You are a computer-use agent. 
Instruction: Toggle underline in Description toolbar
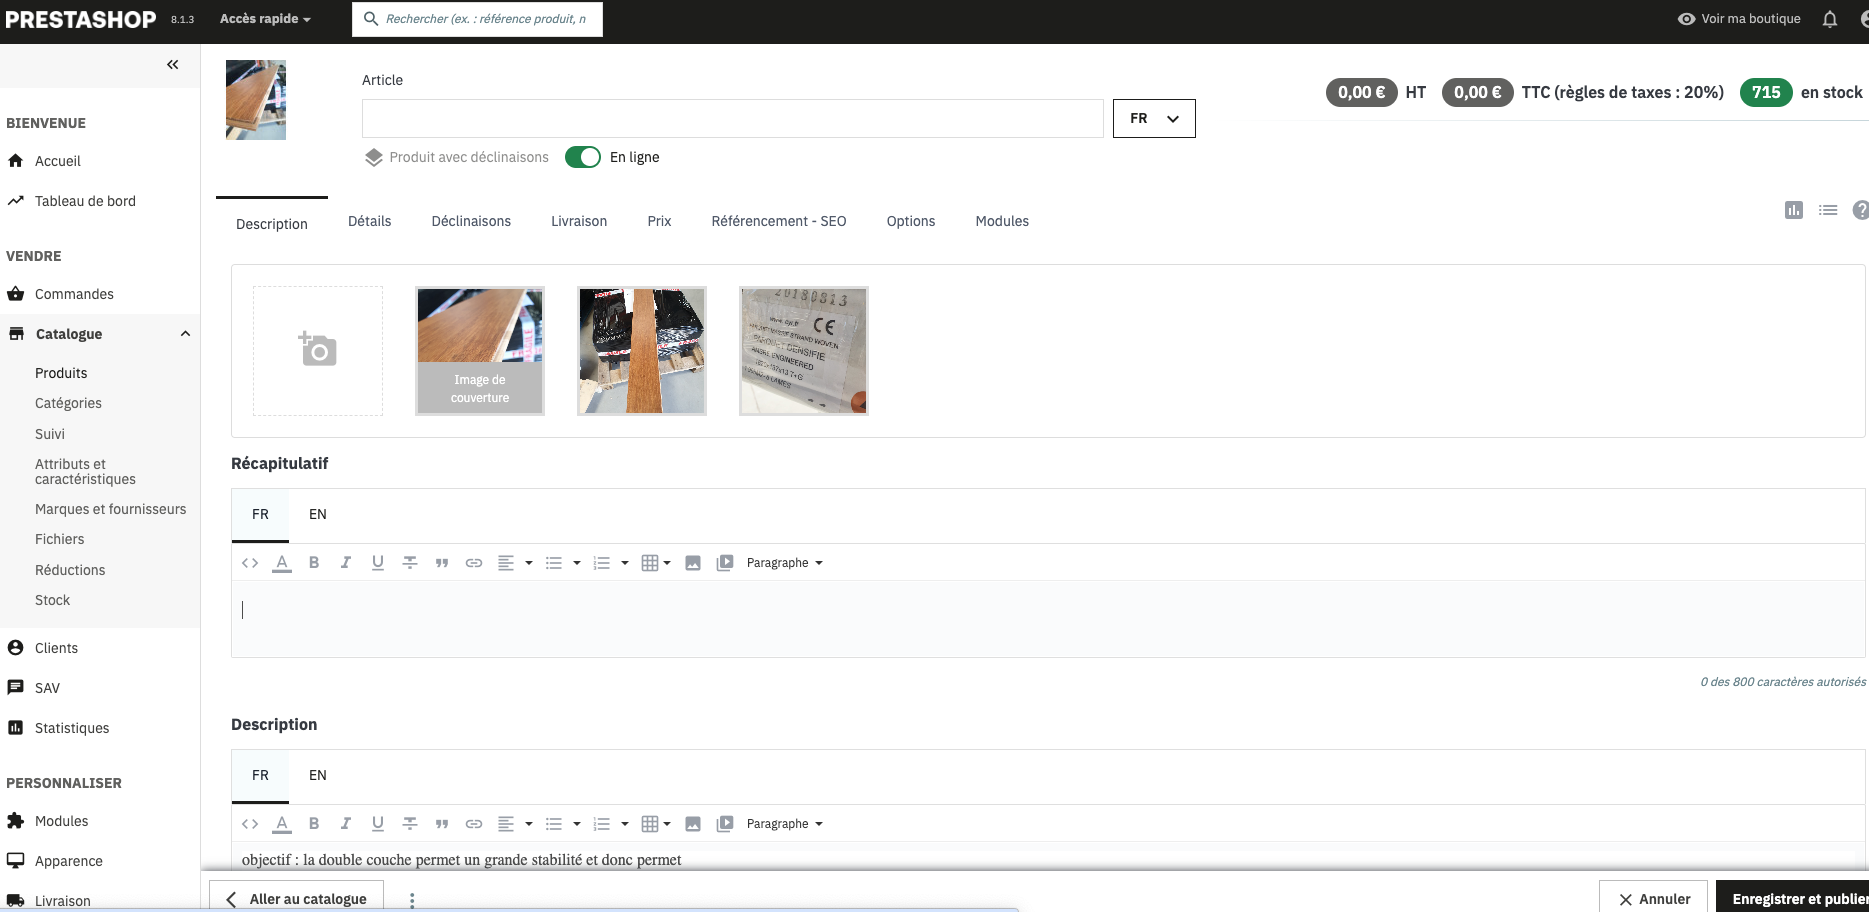[378, 824]
